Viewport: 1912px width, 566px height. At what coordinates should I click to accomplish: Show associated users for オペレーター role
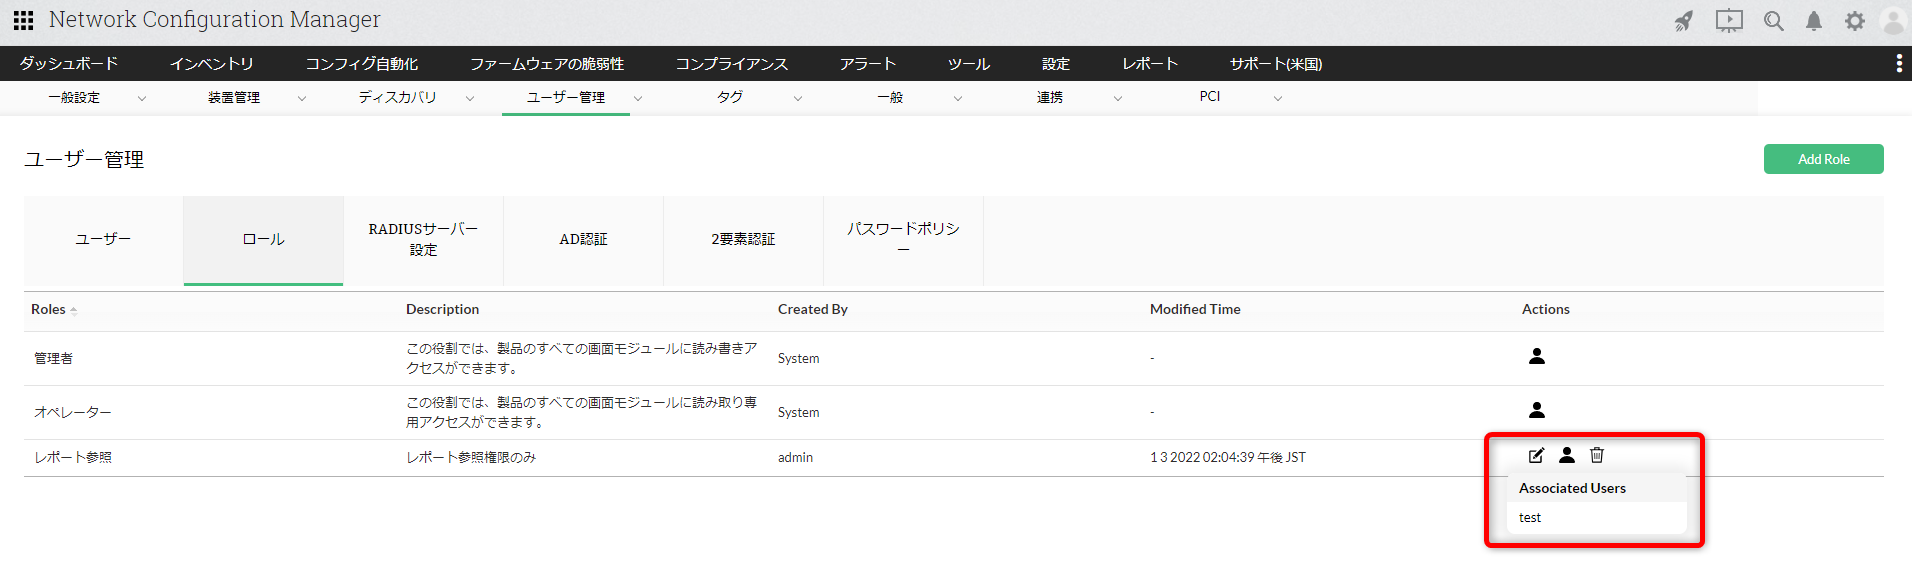(x=1537, y=410)
